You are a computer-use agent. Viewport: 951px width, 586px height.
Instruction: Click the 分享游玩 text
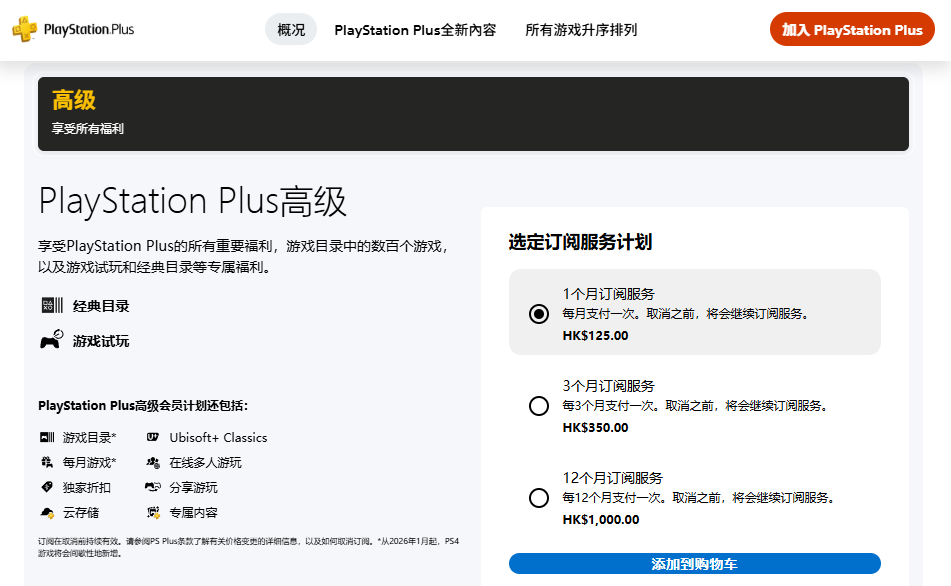[x=193, y=488]
